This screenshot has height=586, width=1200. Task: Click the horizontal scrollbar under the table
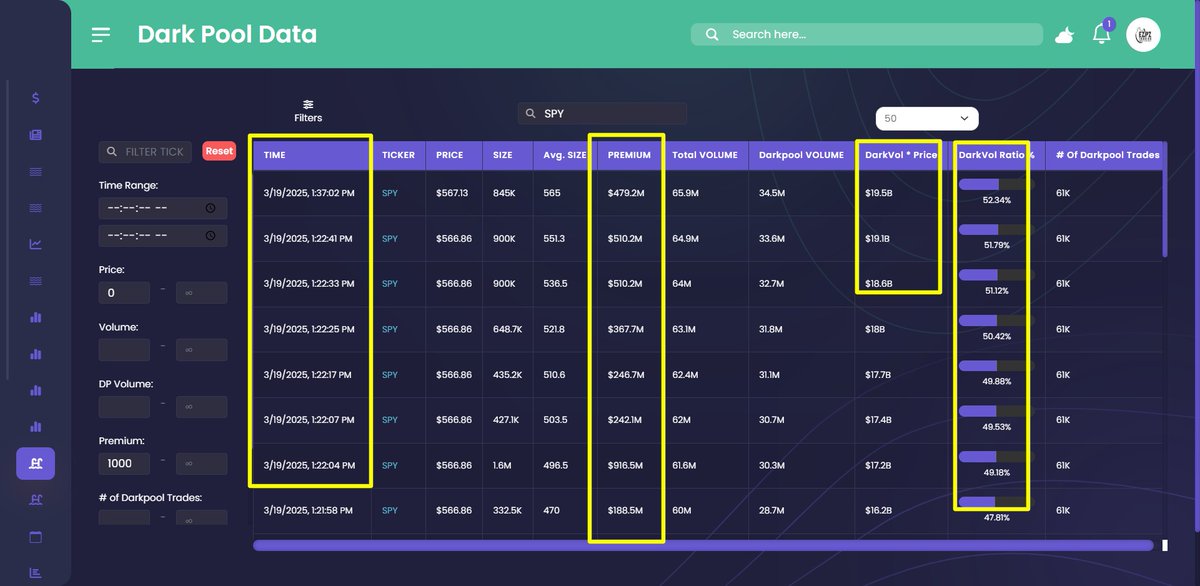click(703, 545)
